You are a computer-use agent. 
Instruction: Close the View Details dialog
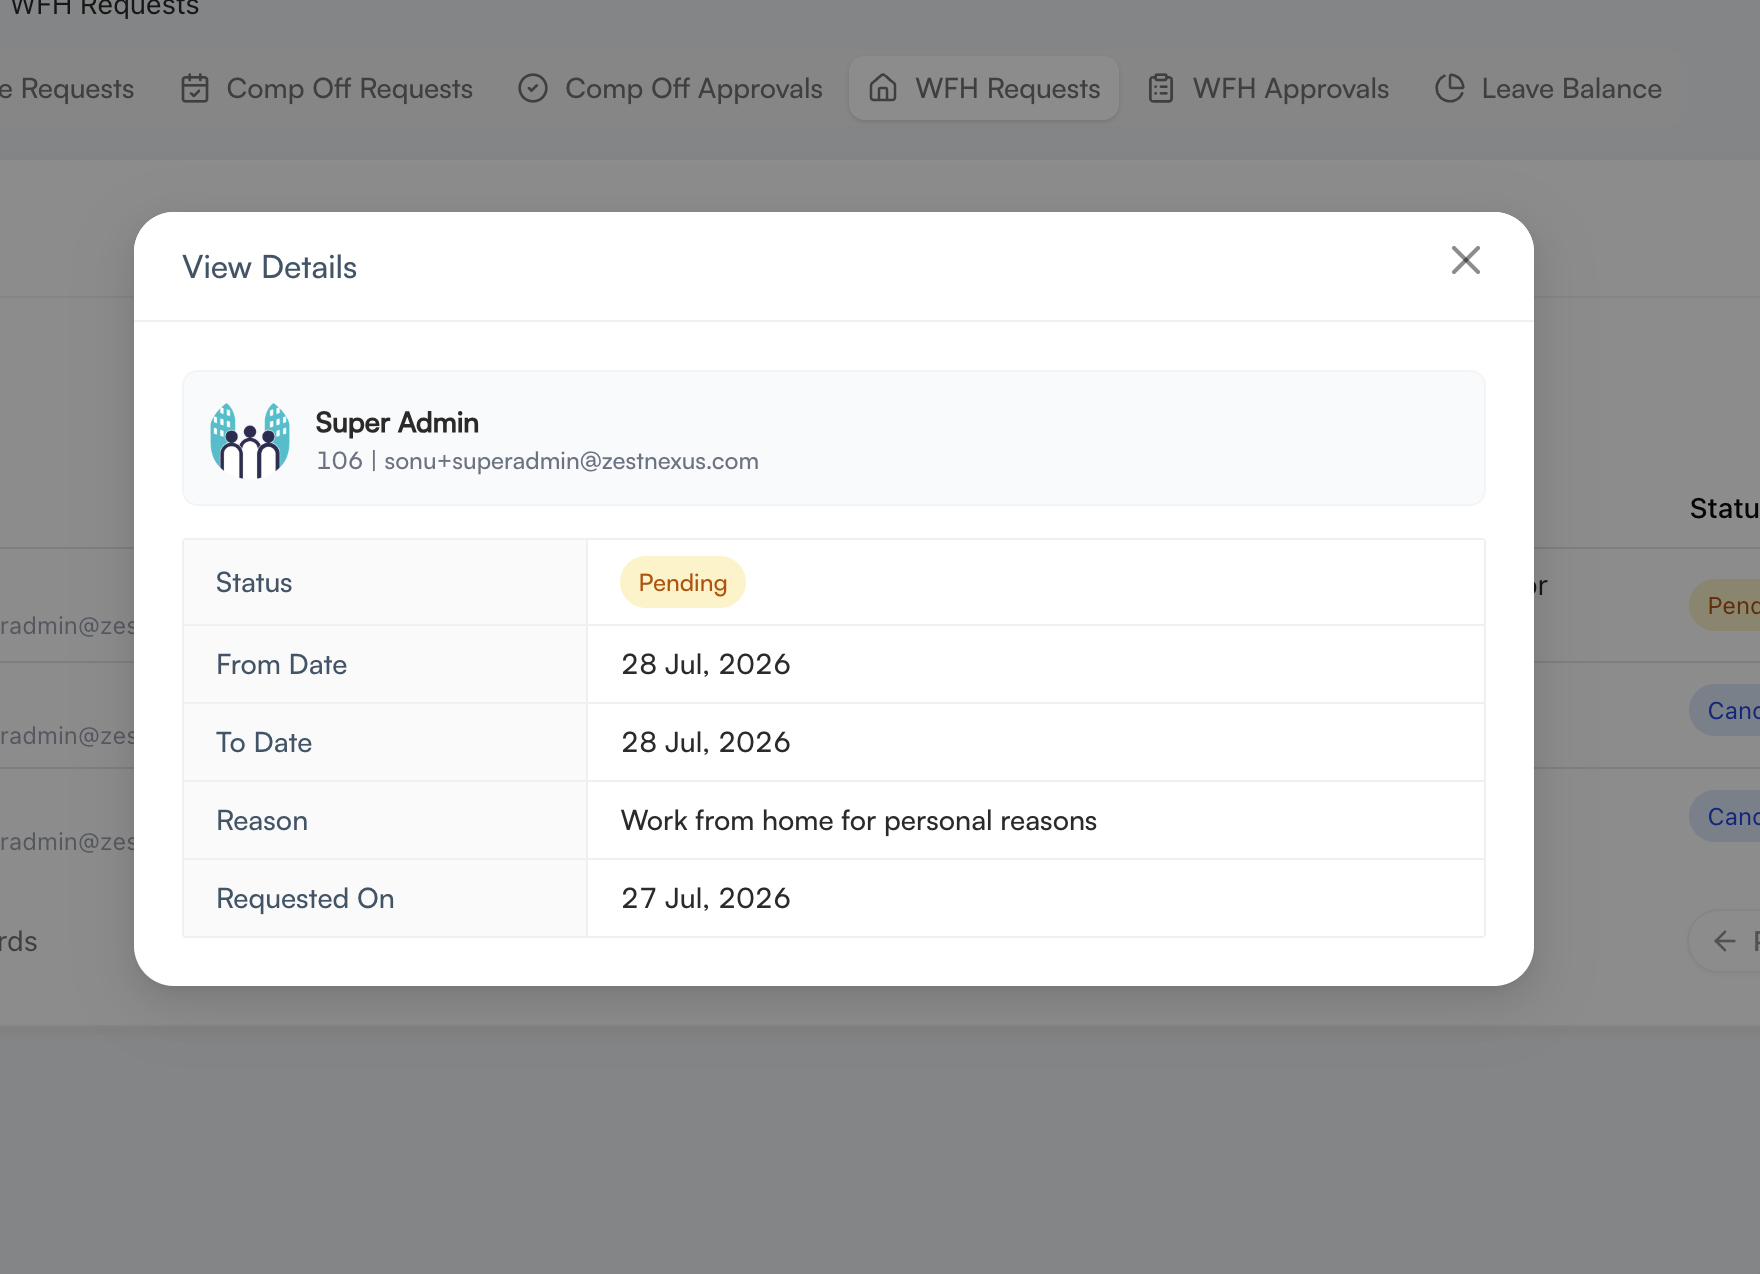coord(1465,260)
